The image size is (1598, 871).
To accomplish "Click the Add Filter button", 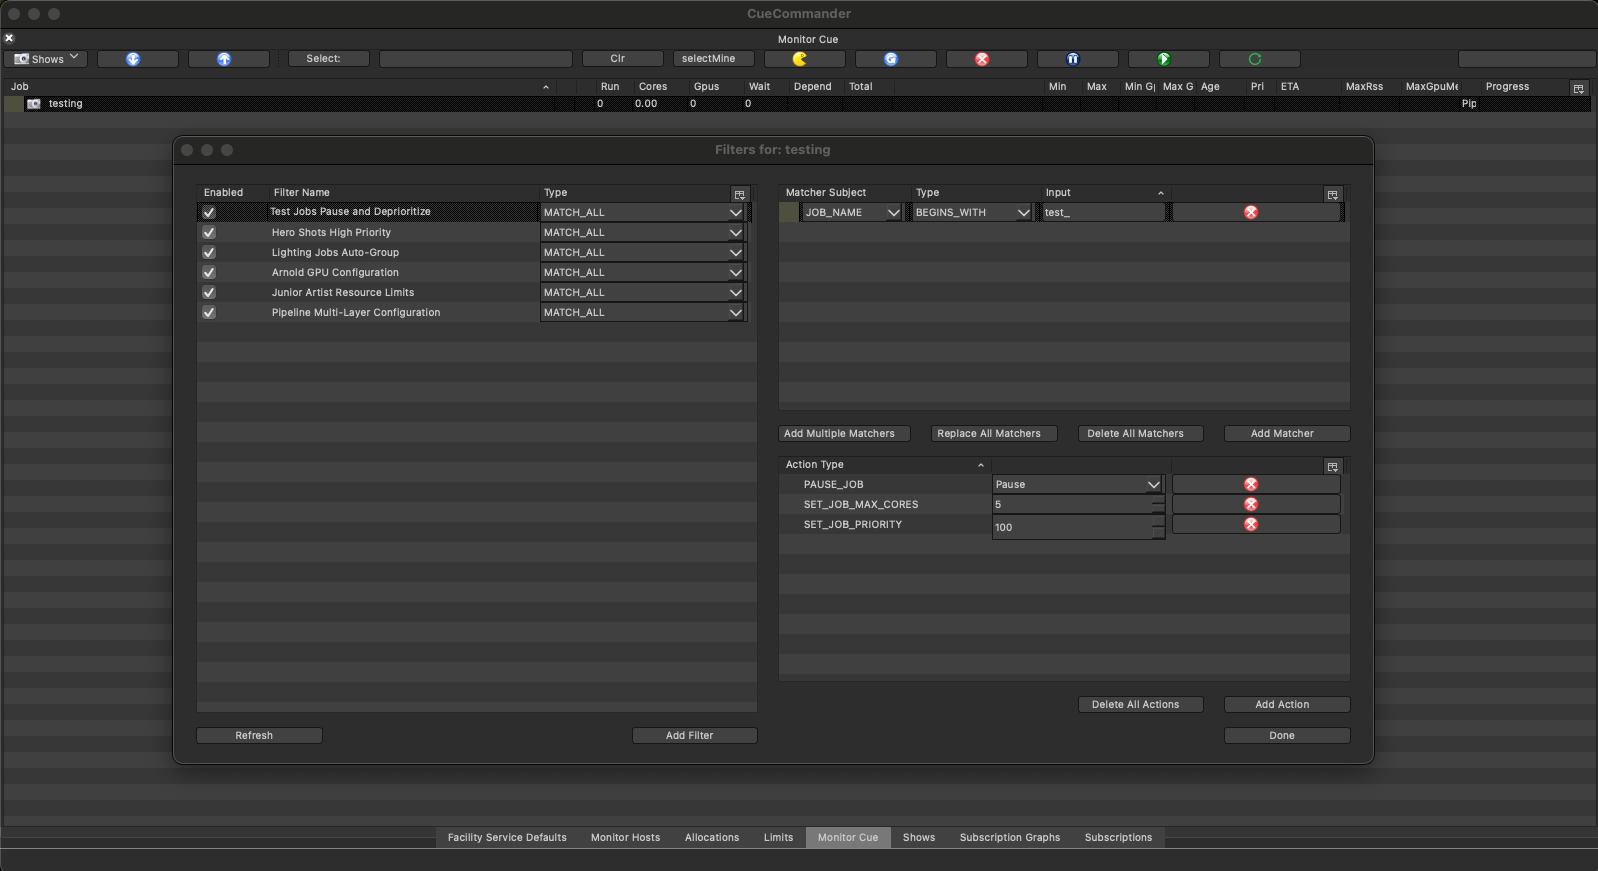I will 689,735.
